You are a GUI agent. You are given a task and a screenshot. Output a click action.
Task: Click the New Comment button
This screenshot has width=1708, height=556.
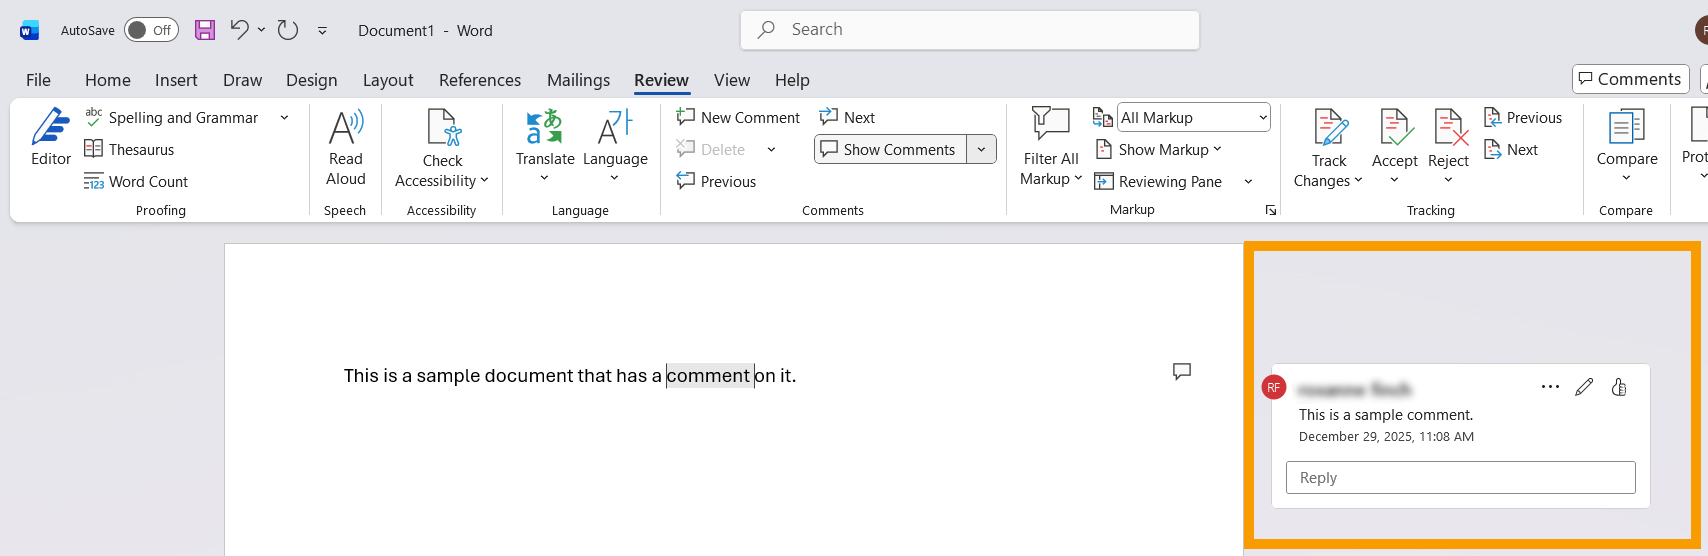738,118
